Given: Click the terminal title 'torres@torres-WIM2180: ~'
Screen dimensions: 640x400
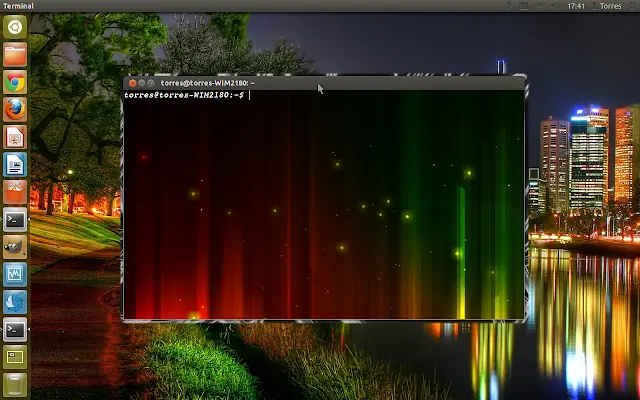Looking at the screenshot, I should (x=207, y=83).
